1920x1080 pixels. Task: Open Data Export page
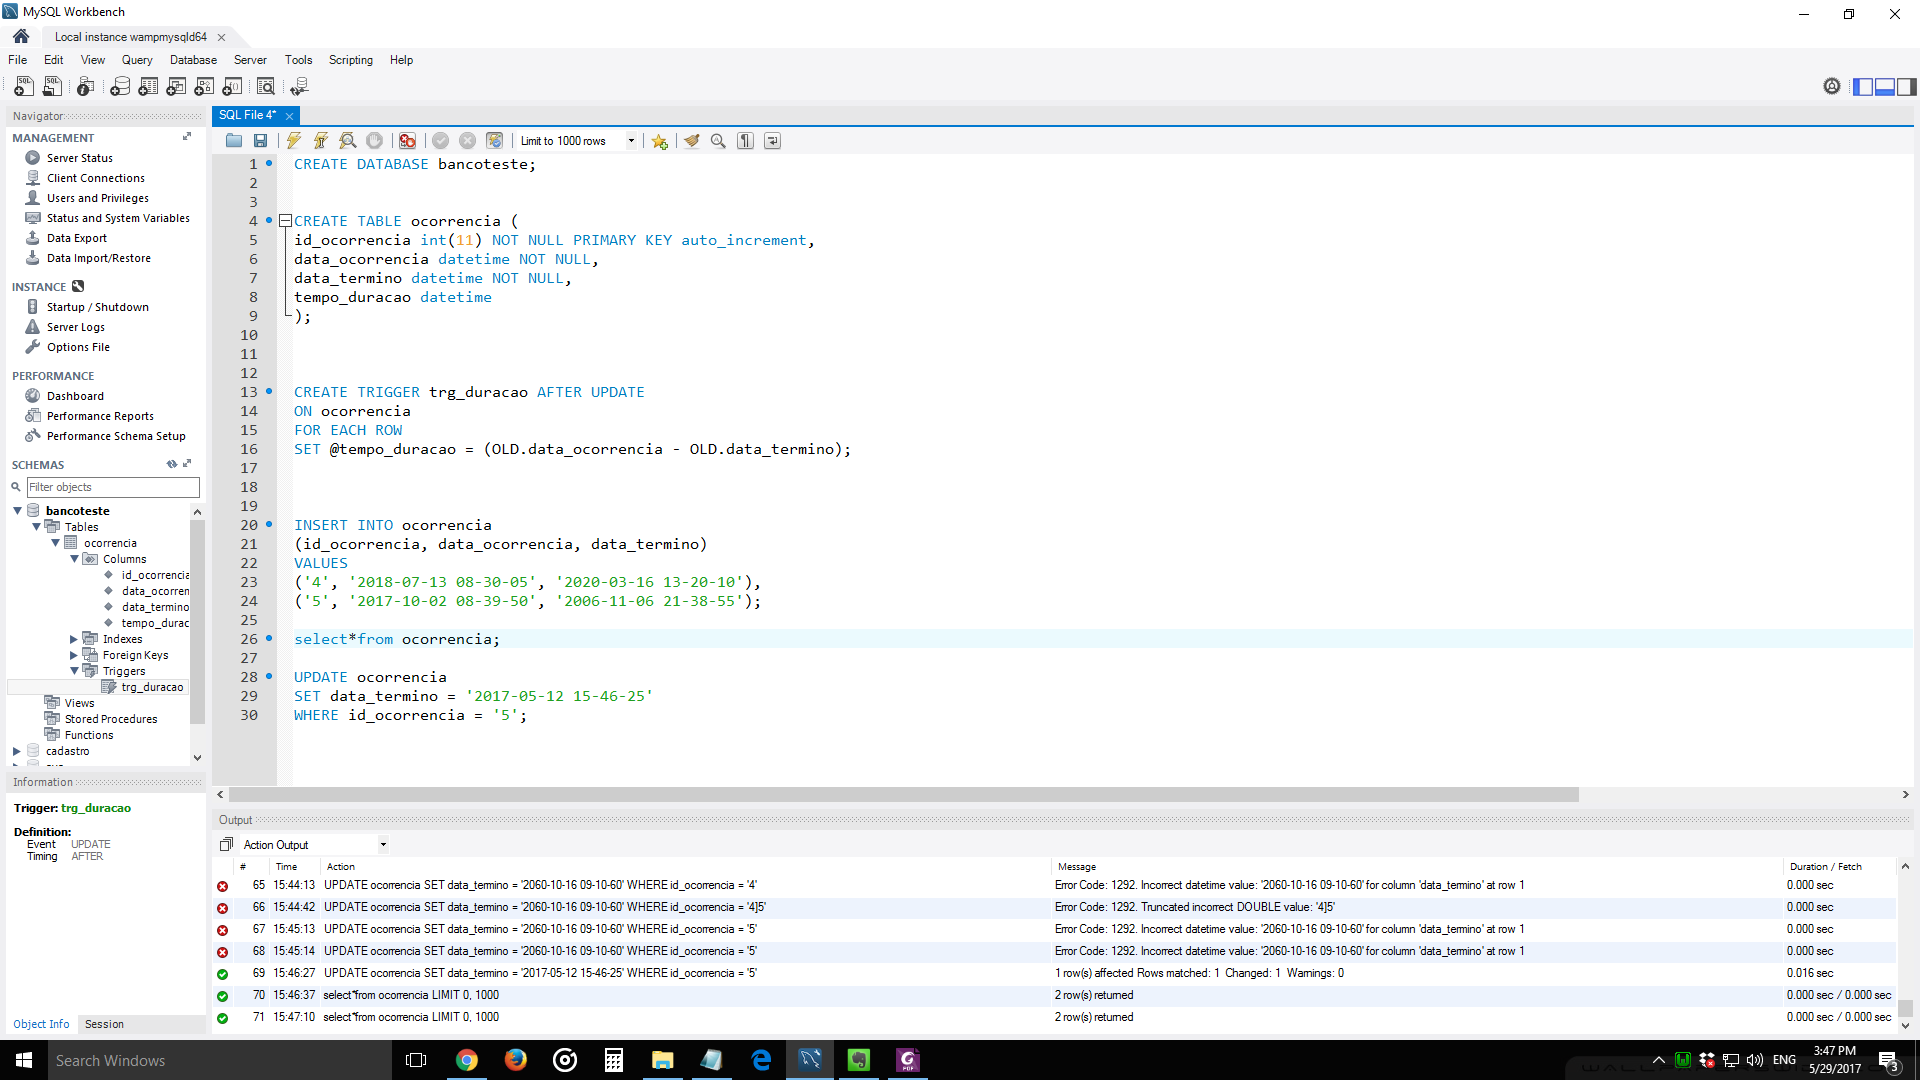pos(77,238)
